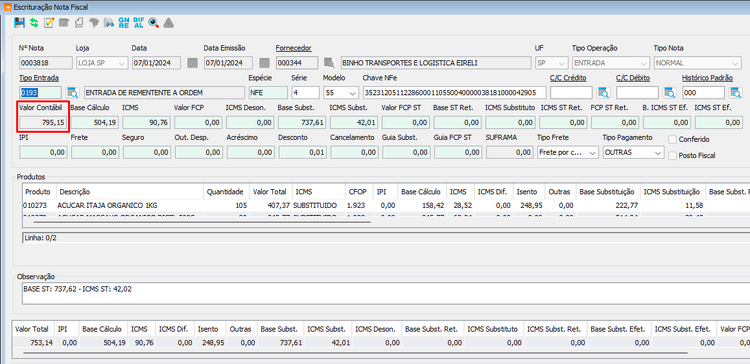The width and height of the screenshot is (750, 364).
Task: Click the C/C Crédito lookup magnifier
Action: coord(604,92)
